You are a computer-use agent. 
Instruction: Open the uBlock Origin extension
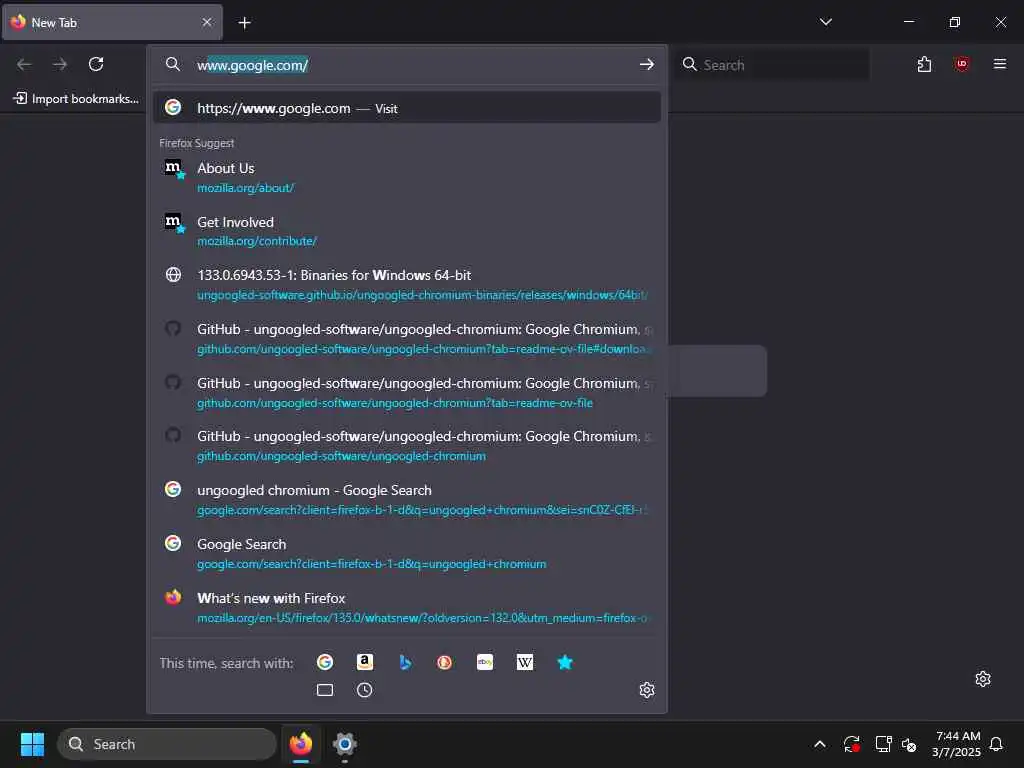[961, 64]
